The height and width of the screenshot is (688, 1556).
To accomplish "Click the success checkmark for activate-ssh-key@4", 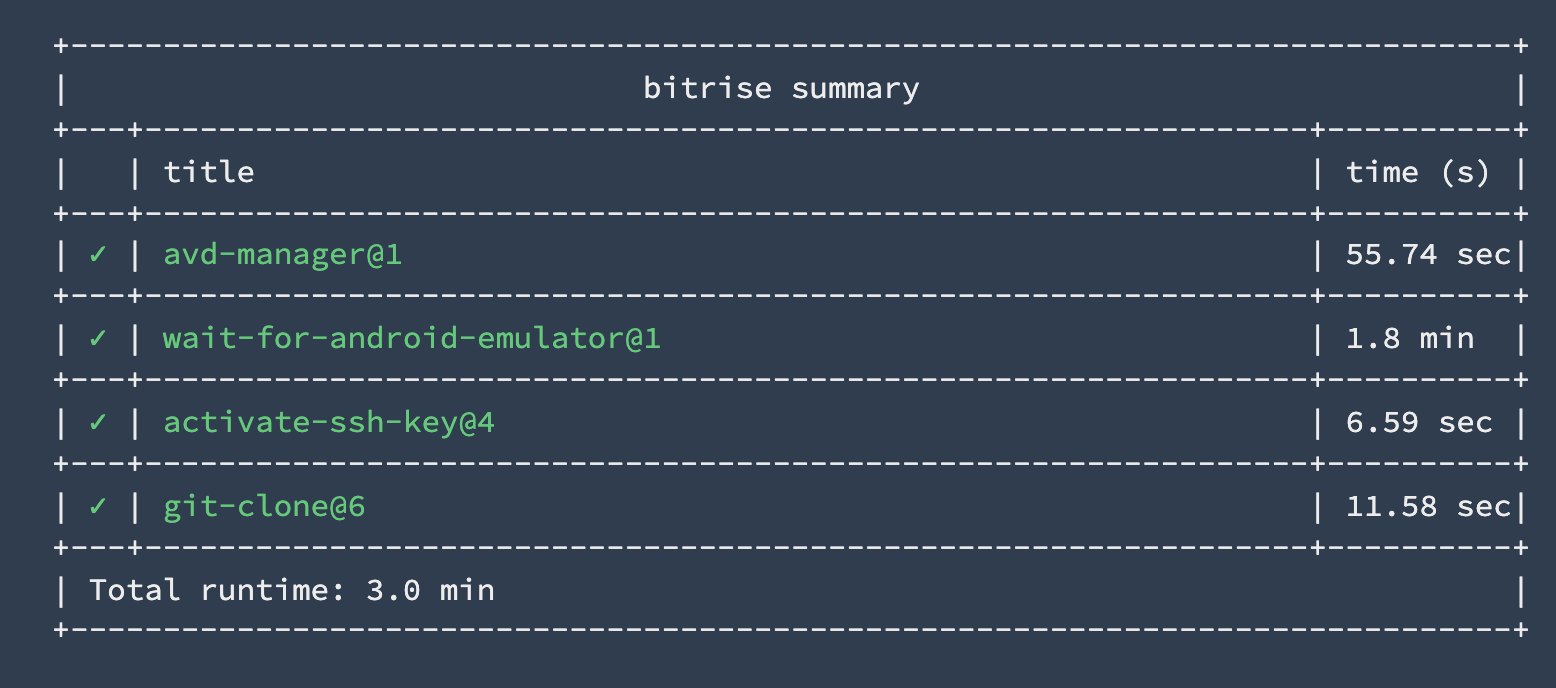I will (97, 423).
